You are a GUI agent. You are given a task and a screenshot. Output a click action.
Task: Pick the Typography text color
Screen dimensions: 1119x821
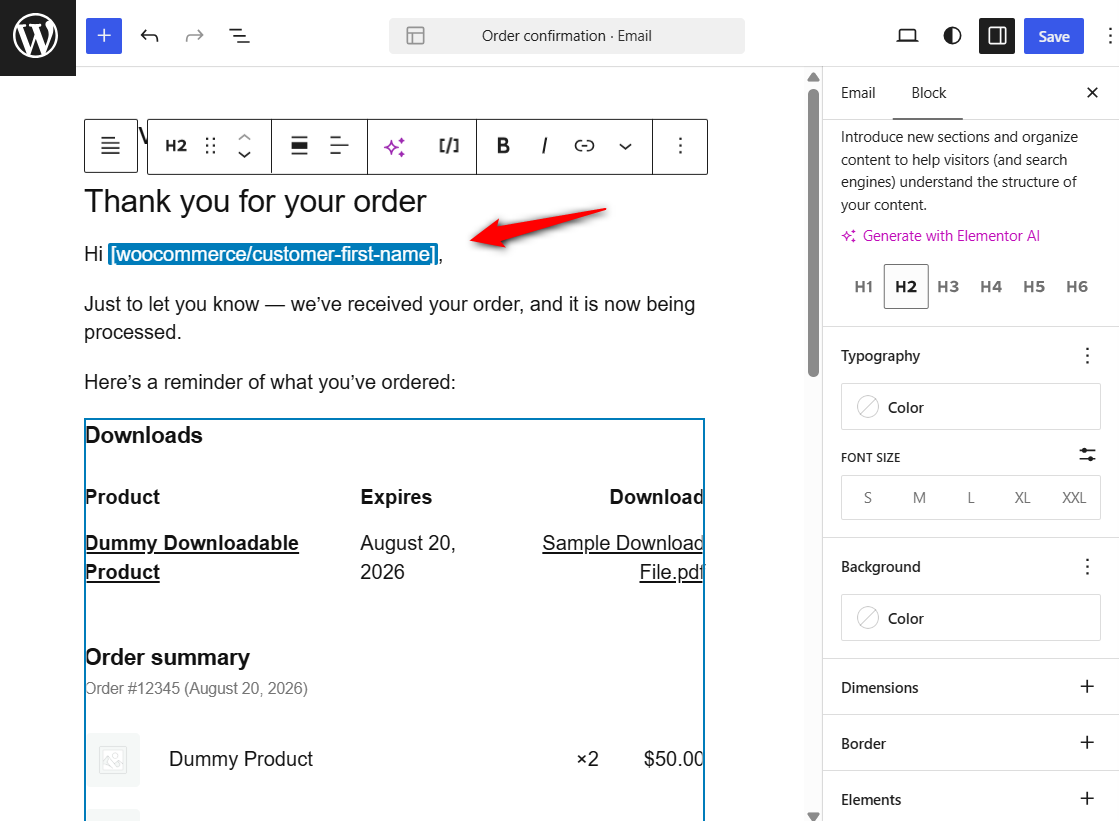(x=971, y=407)
